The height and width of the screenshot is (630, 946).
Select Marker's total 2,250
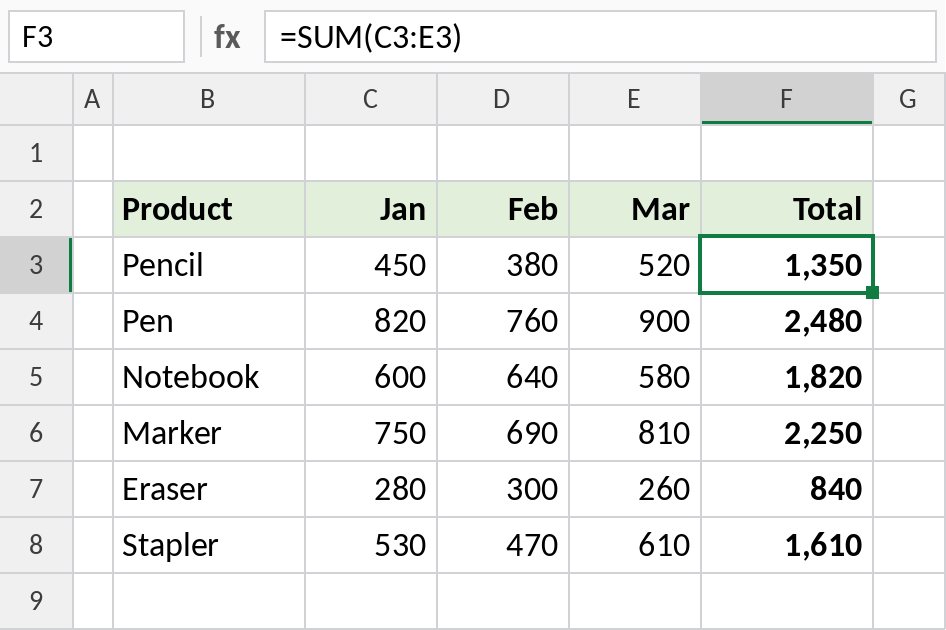[x=787, y=433]
